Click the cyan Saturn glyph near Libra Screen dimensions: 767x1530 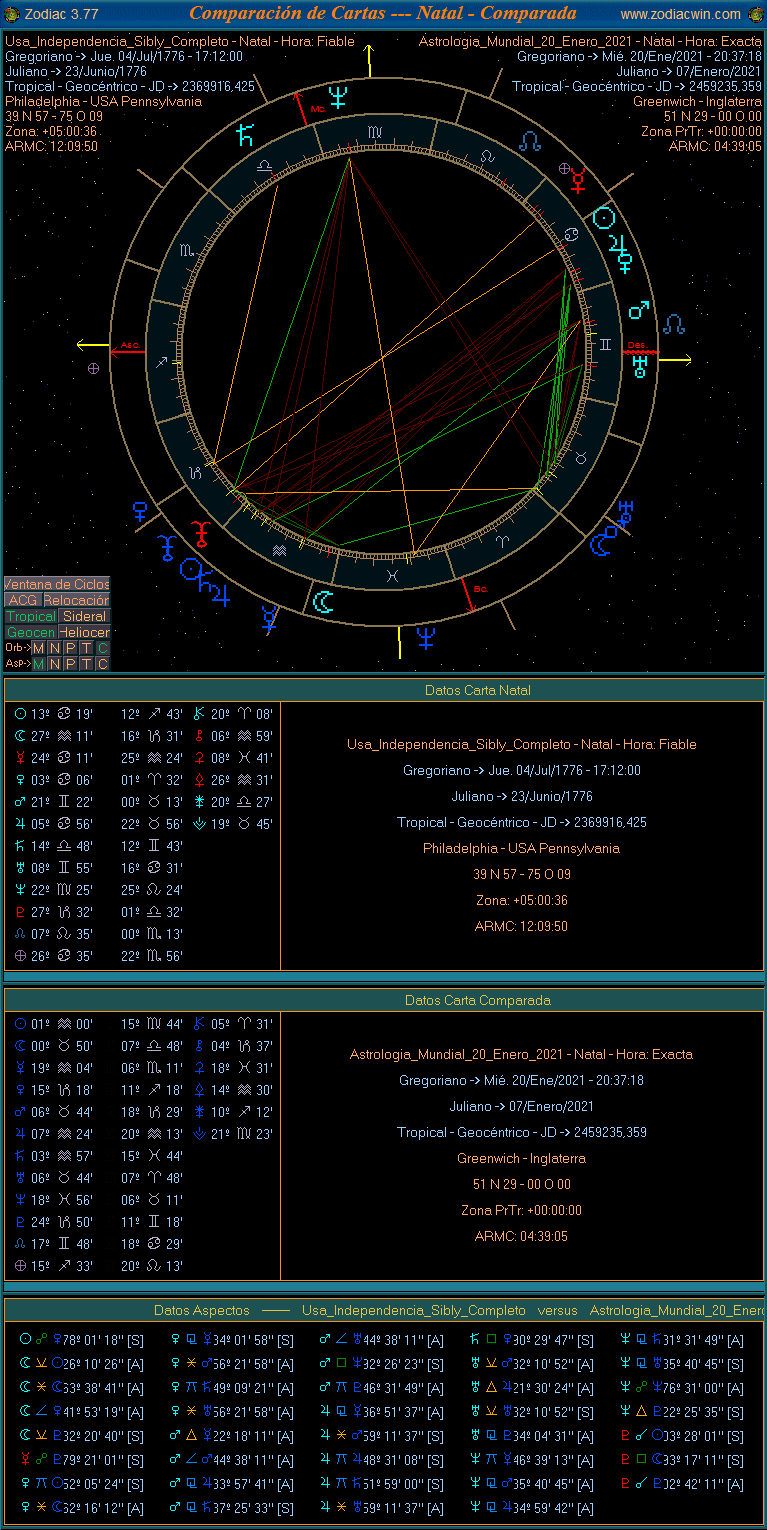pyautogui.click(x=246, y=135)
